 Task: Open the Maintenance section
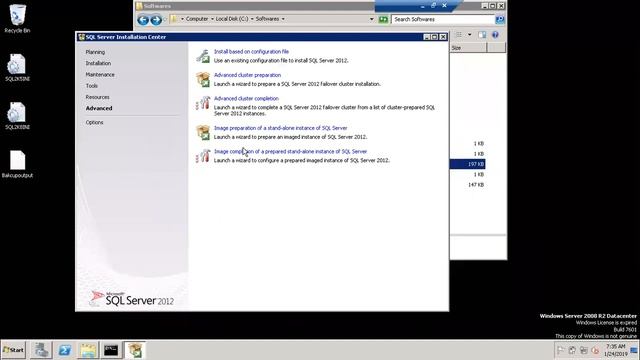pyautogui.click(x=100, y=75)
